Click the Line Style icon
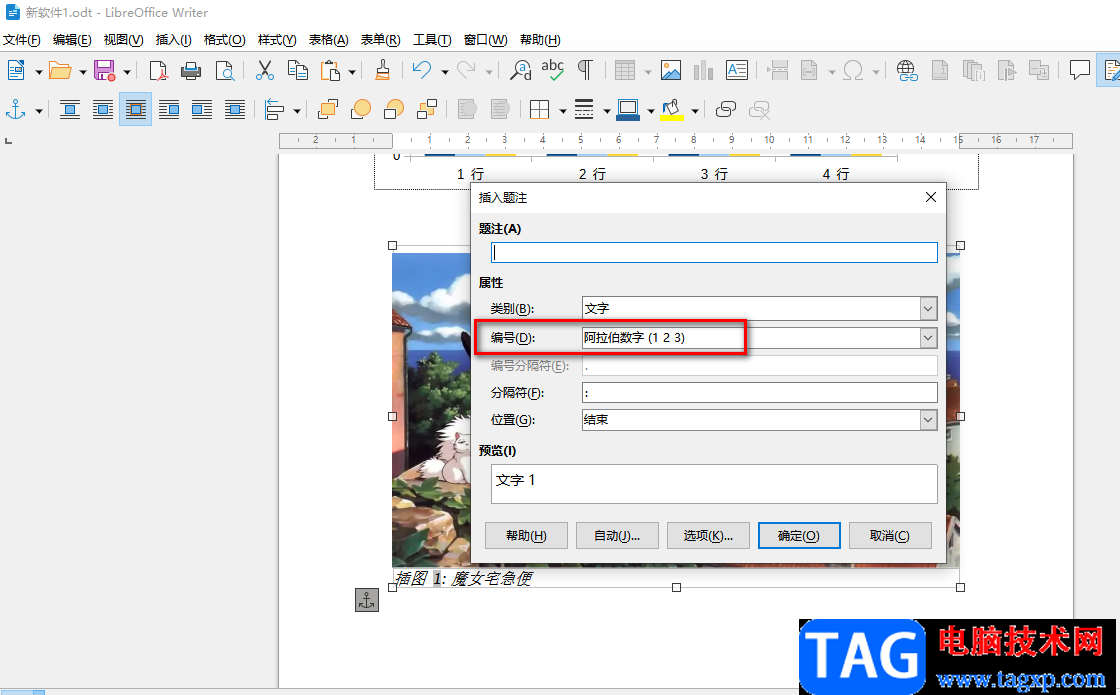Viewport: 1120px width, 695px height. coord(584,110)
